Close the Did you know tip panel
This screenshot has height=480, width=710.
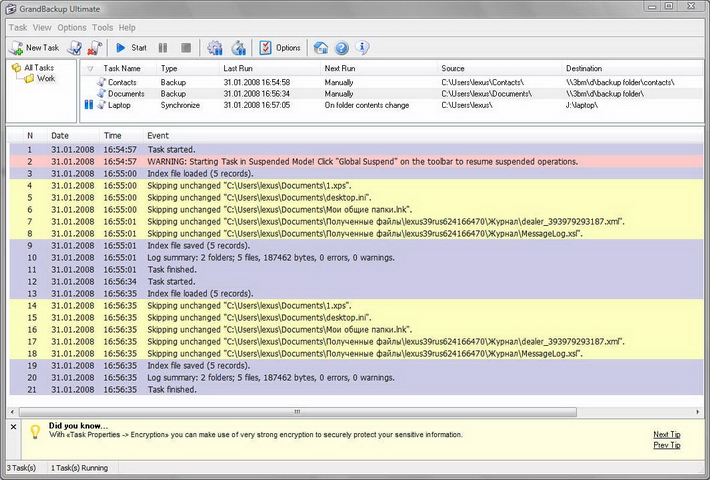click(x=12, y=427)
